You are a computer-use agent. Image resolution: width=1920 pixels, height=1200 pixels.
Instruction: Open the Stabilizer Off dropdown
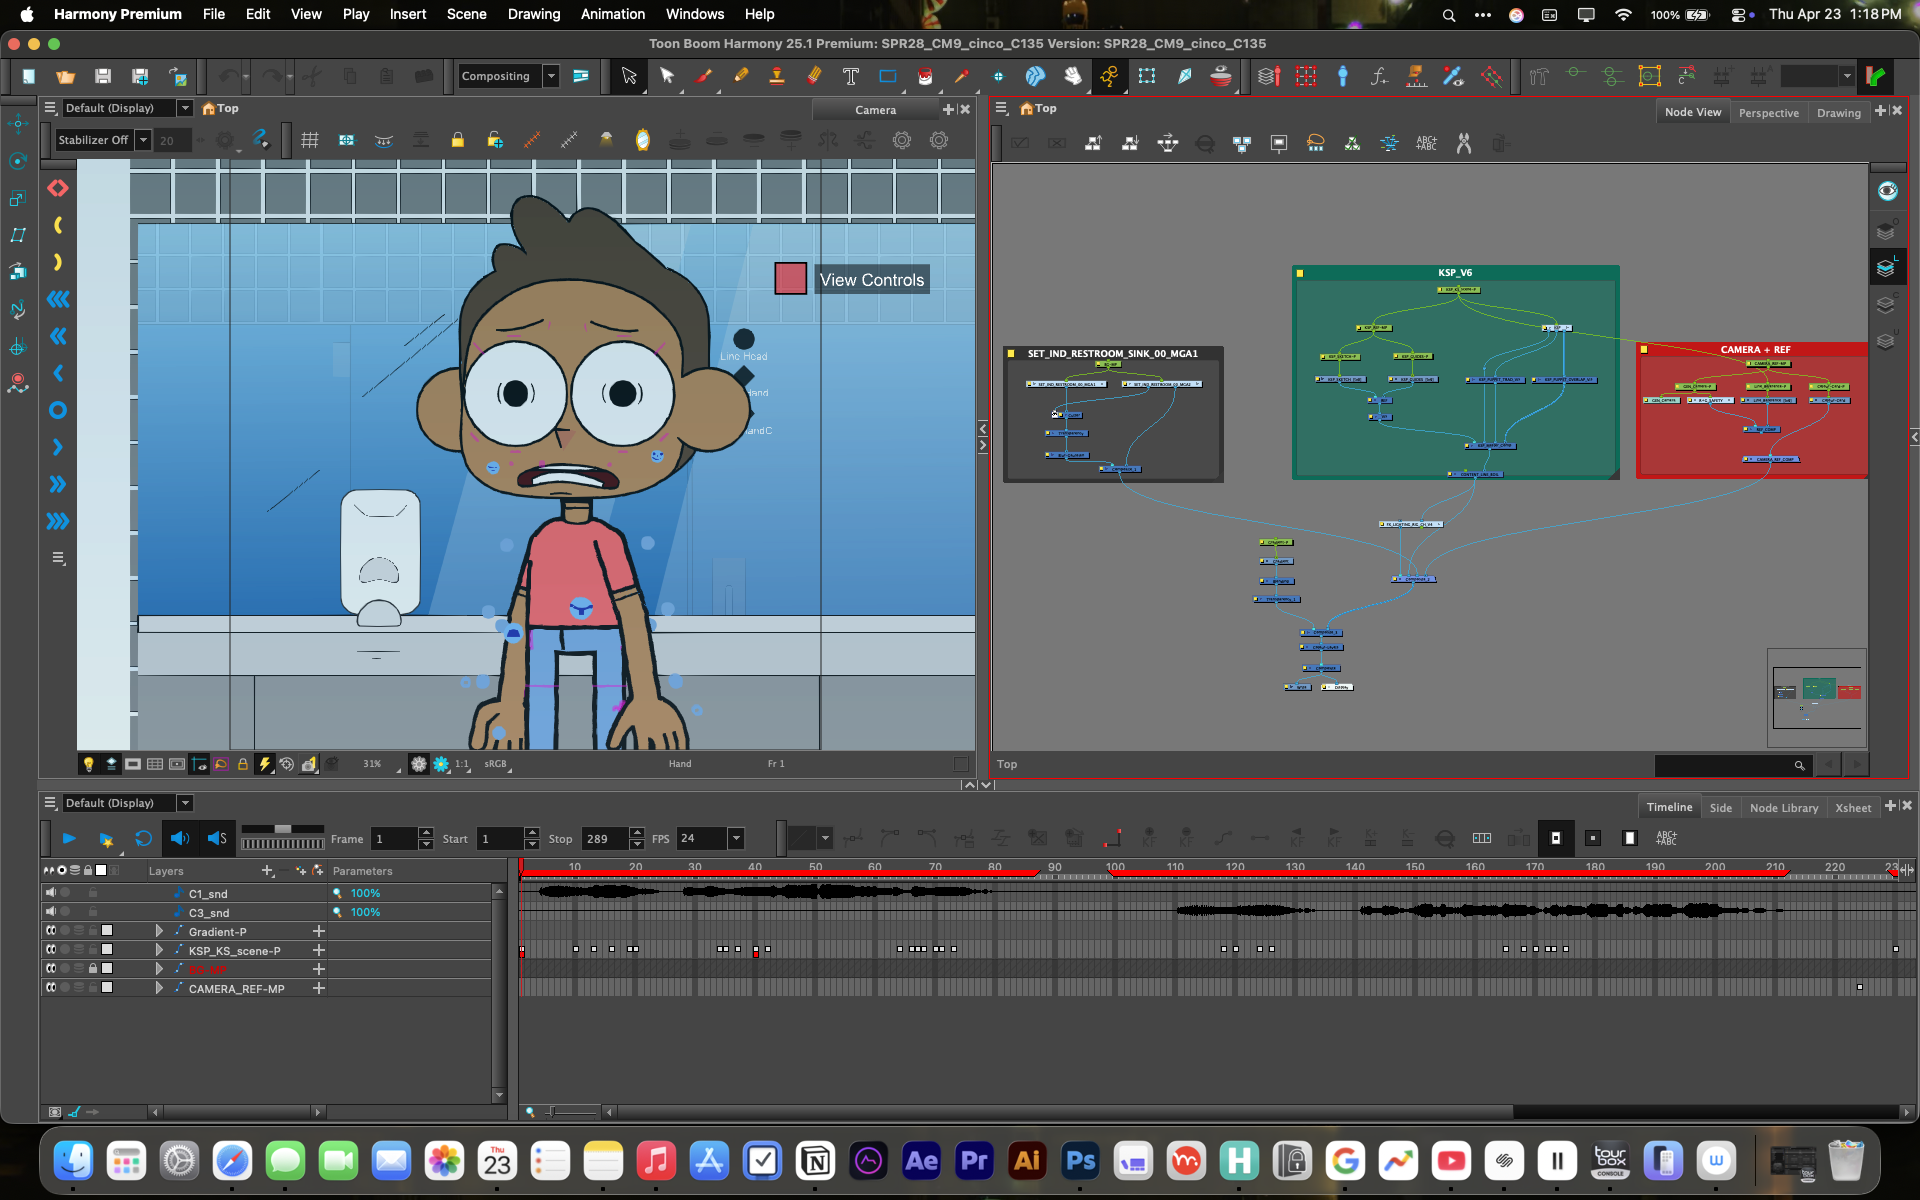coord(143,140)
